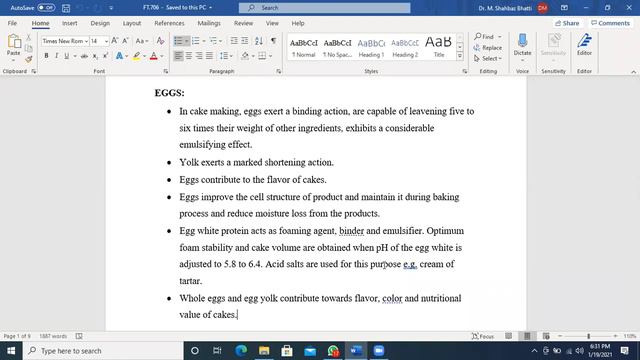Apply Title style
Viewport: 640px width, 360px height.
coord(439,47)
